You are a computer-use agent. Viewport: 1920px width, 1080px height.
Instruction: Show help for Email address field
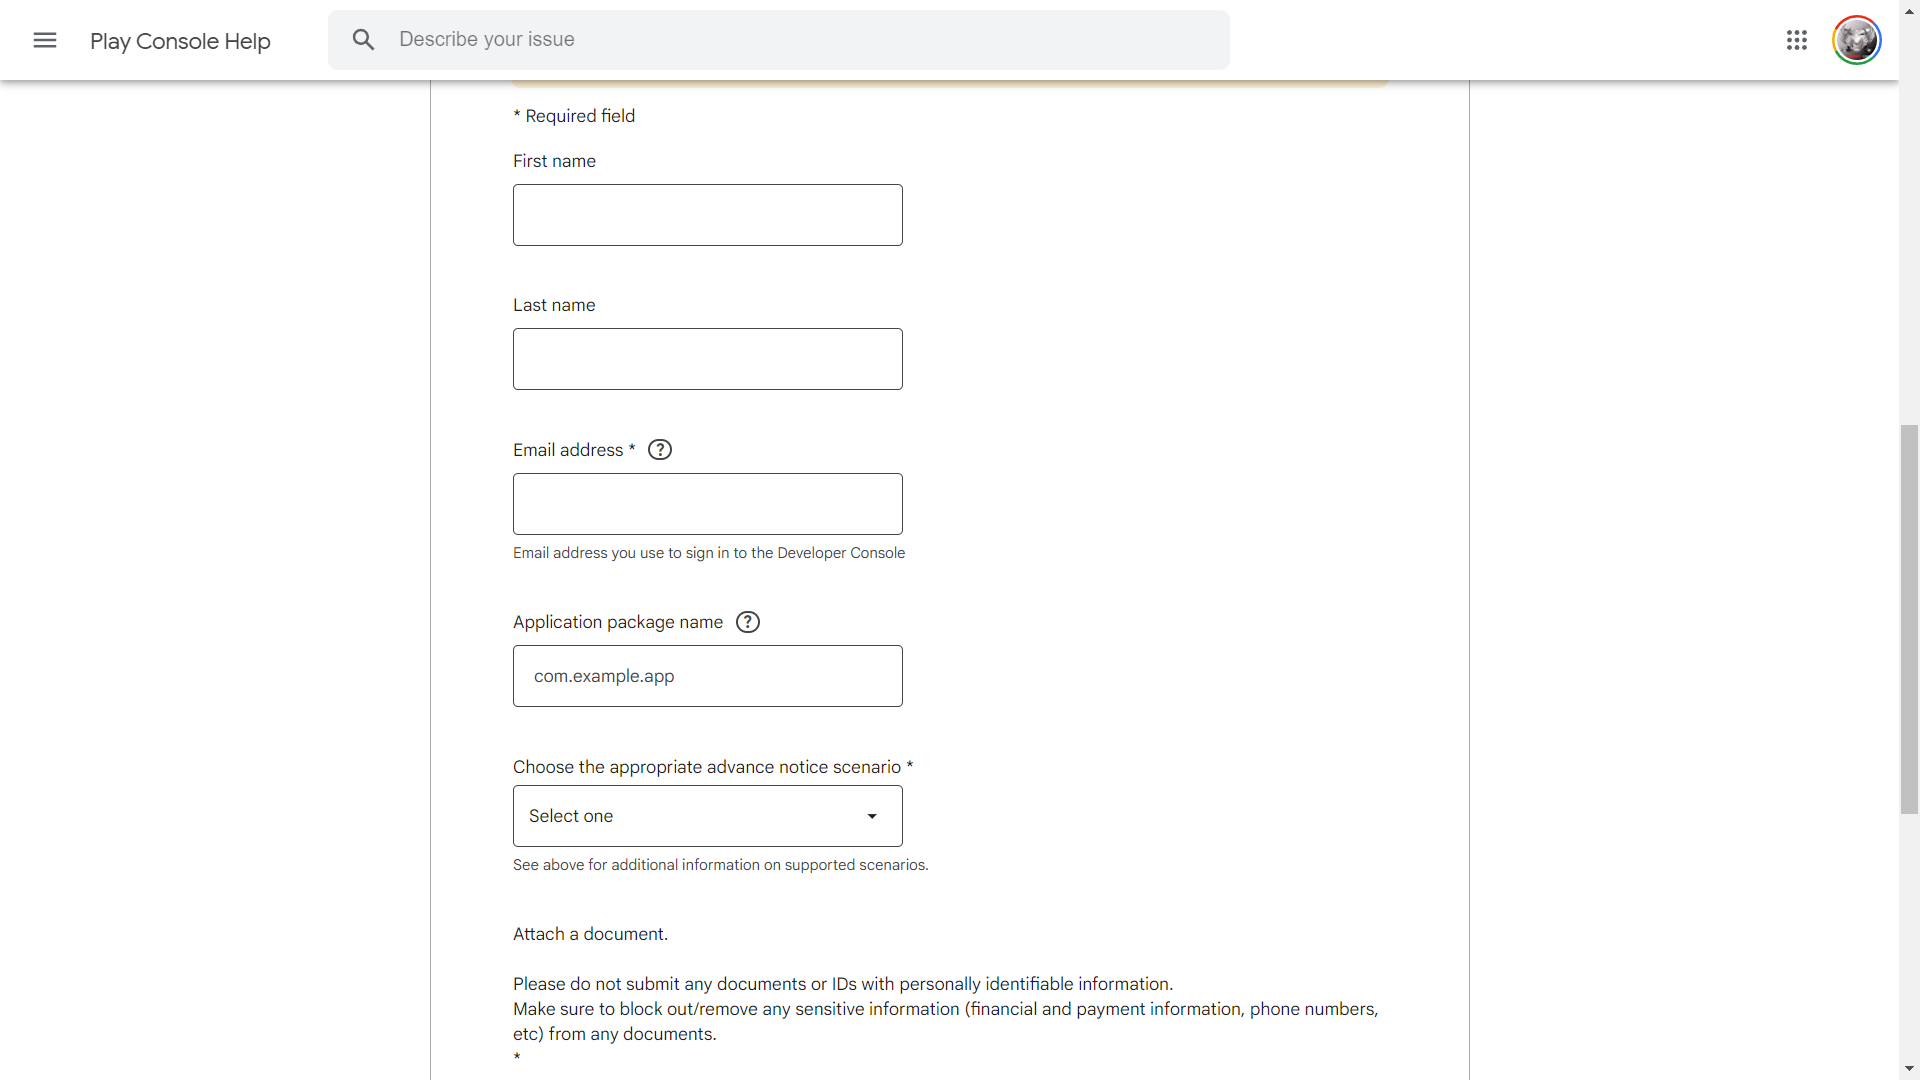(660, 450)
